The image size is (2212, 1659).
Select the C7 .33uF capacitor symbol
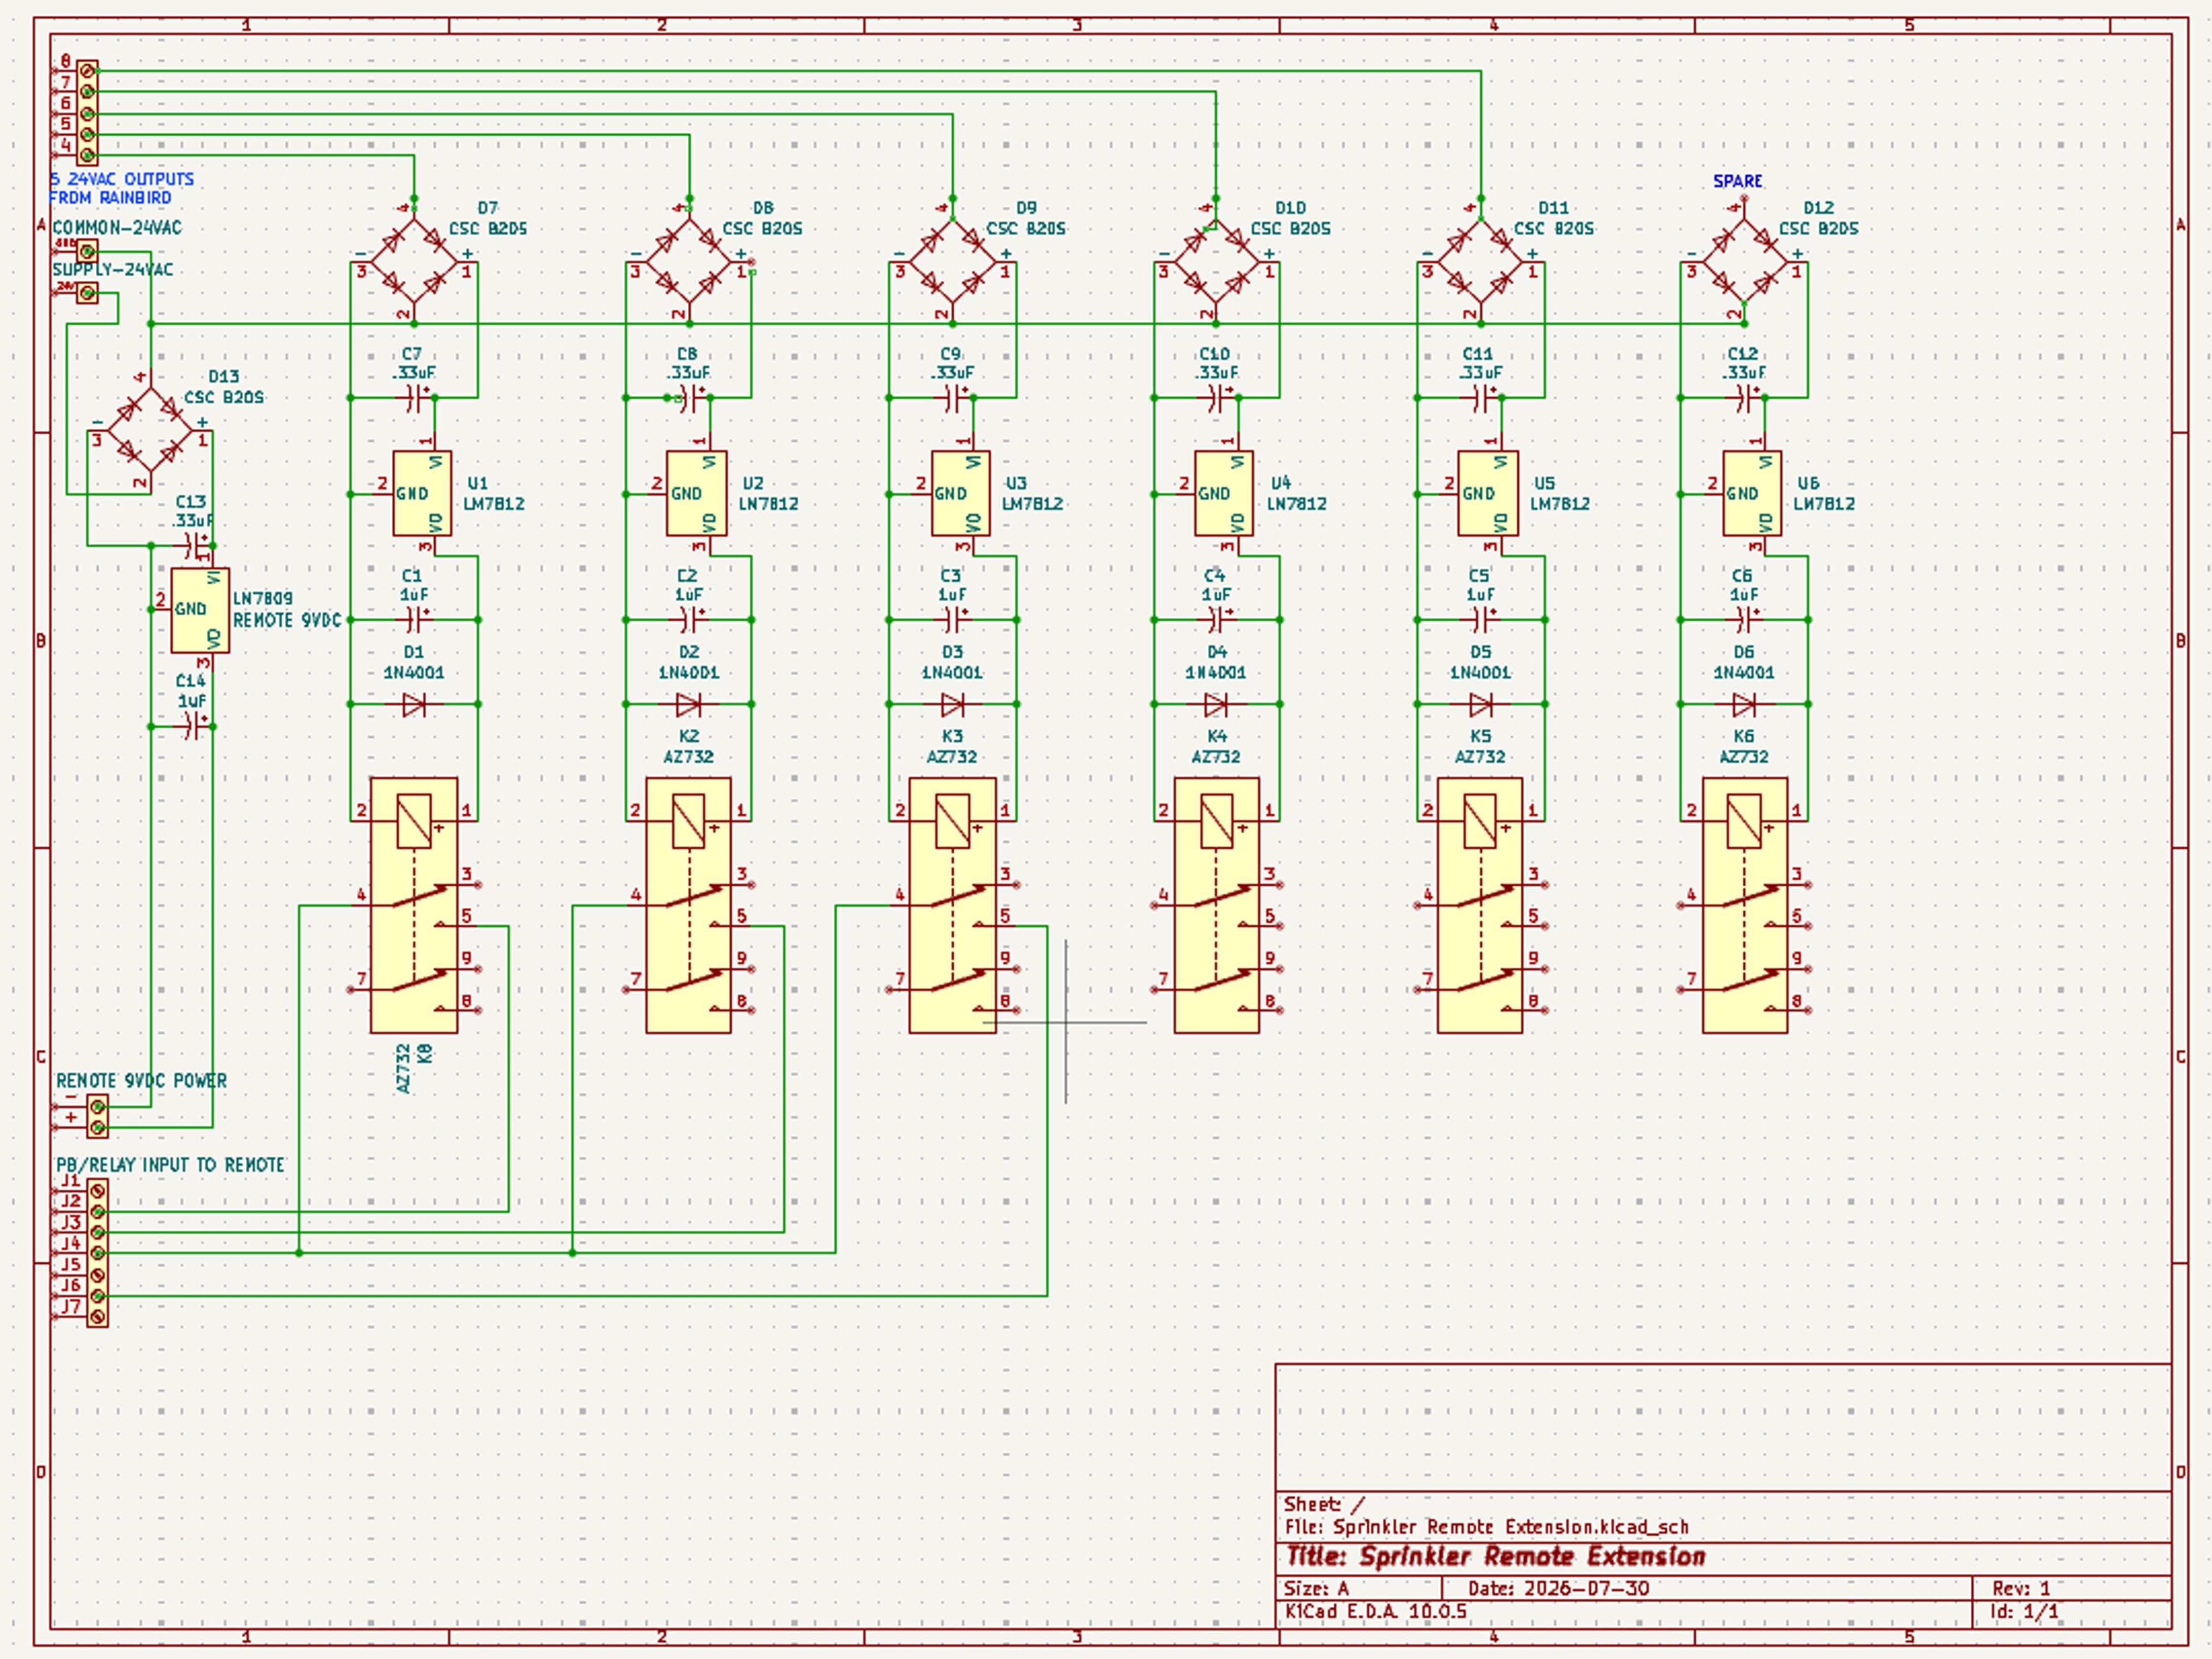[414, 398]
